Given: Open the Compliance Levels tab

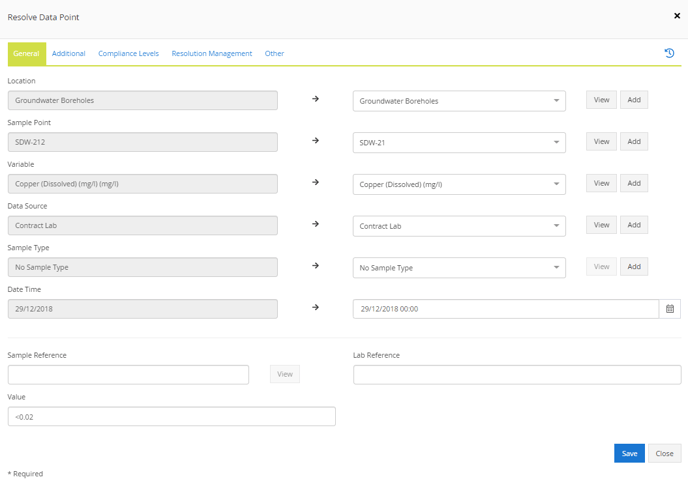Looking at the screenshot, I should [129, 54].
